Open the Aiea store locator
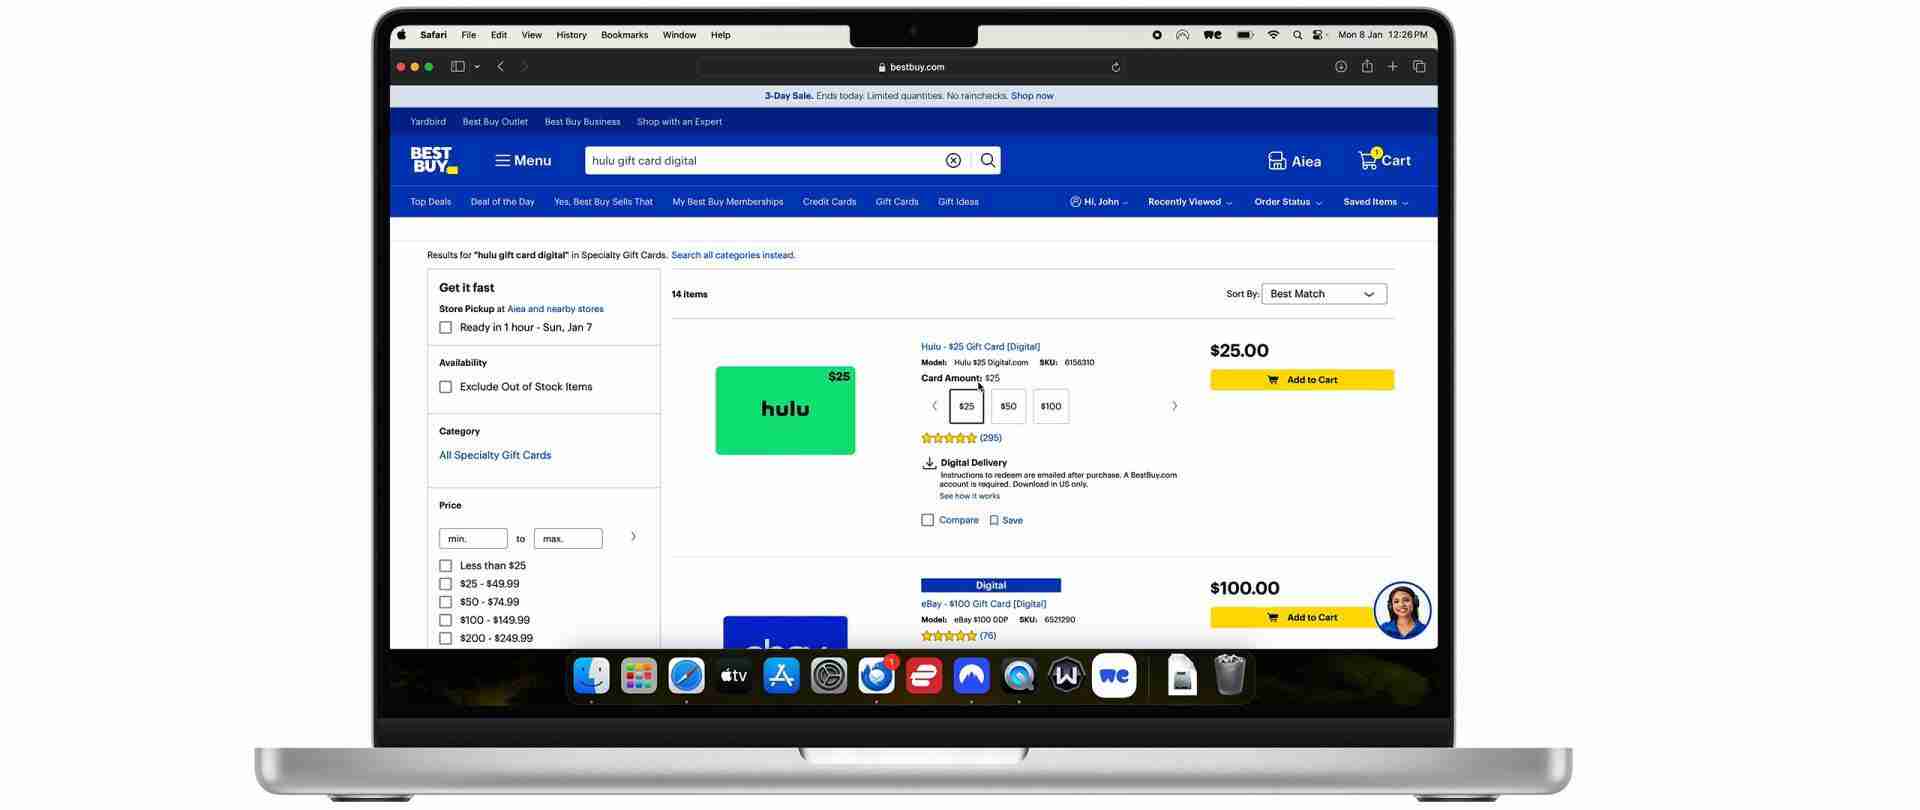The width and height of the screenshot is (1920, 810). pos(1294,161)
